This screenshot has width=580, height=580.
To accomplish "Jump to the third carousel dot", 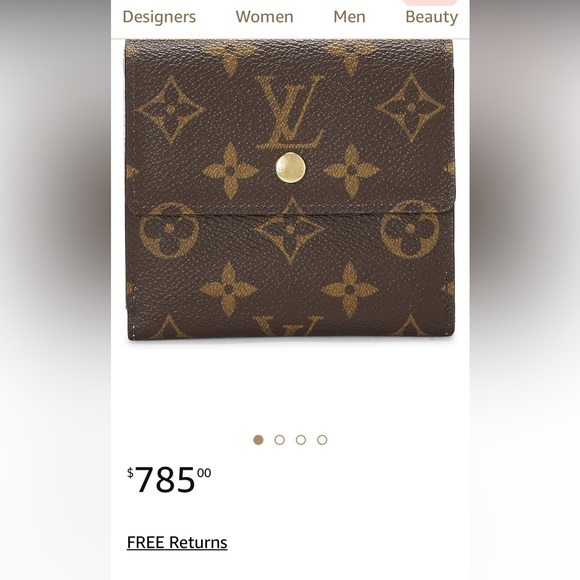I will (301, 440).
